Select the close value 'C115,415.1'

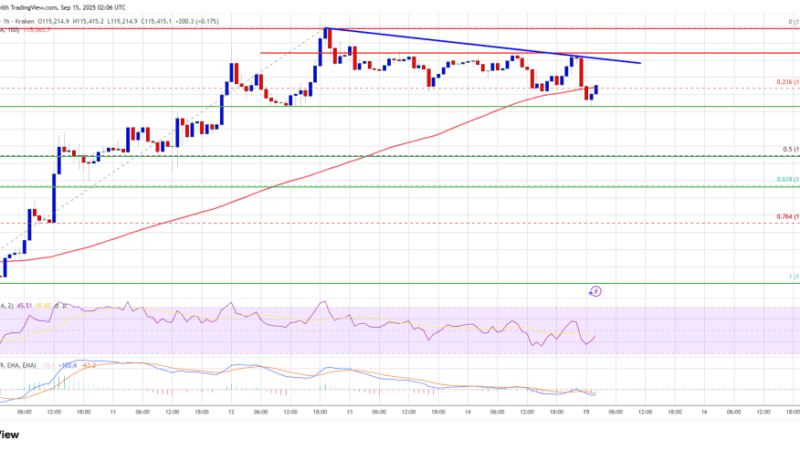coord(156,21)
